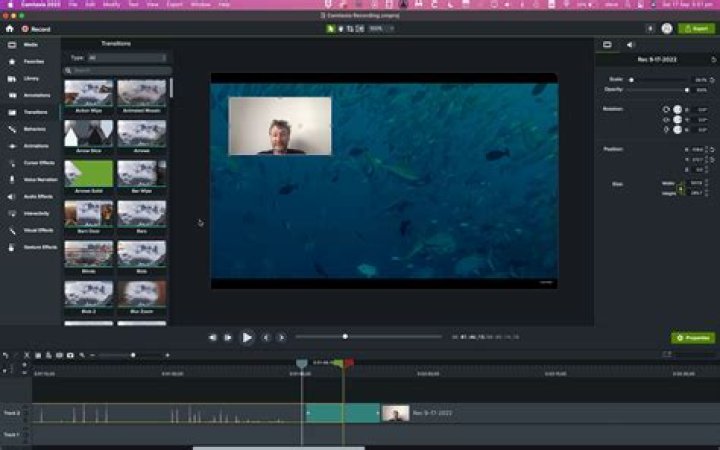Click the Cut scissors timeline icon

(27, 355)
